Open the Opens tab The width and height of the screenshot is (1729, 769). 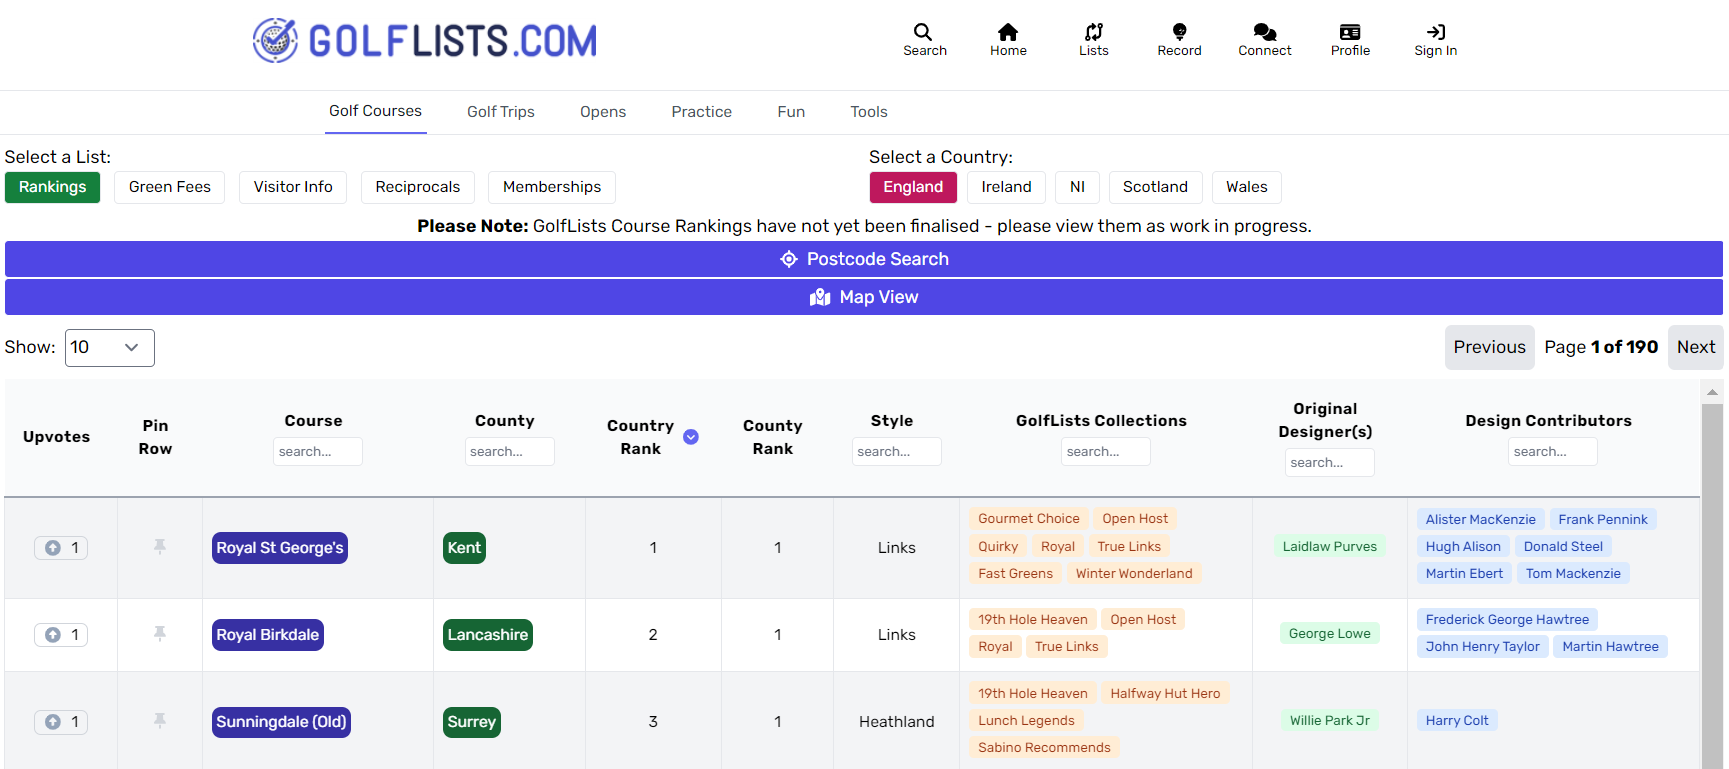tap(603, 112)
